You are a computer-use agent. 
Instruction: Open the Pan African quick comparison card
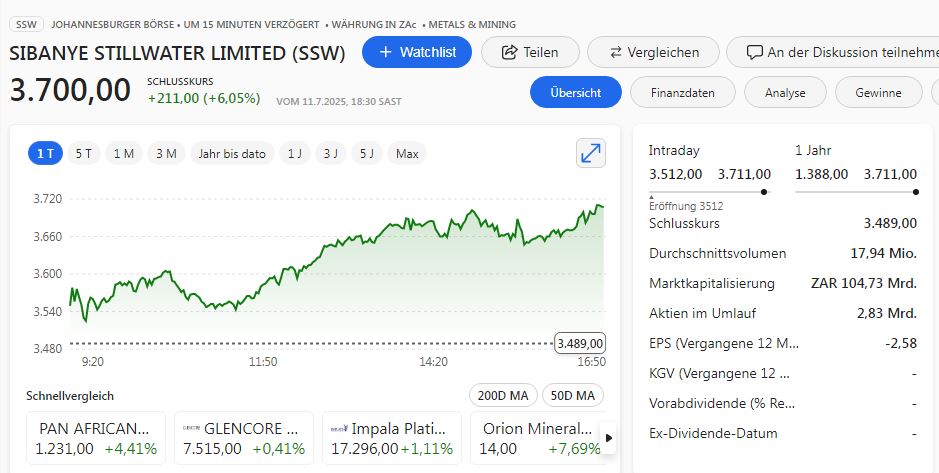pyautogui.click(x=96, y=438)
